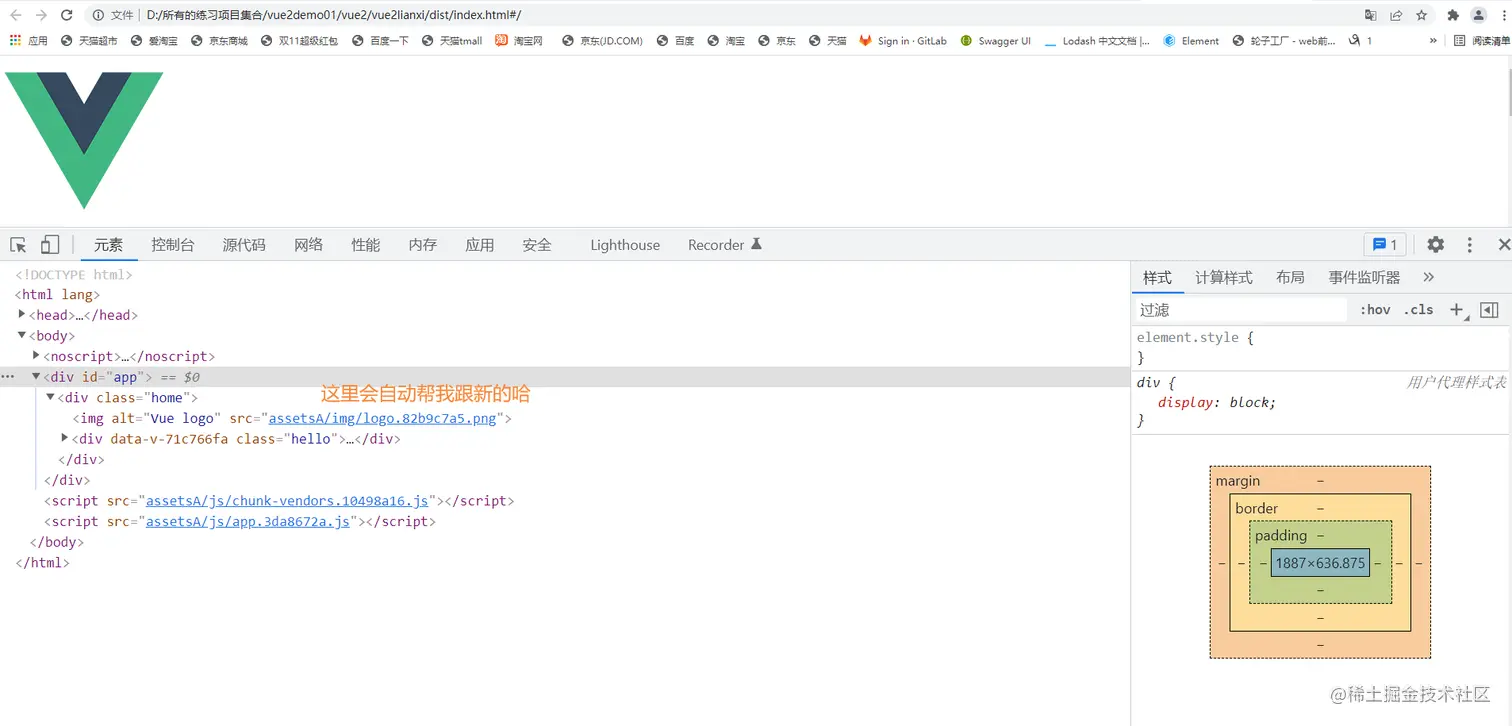Collapse the body element node
The image size is (1512, 726).
[x=22, y=335]
